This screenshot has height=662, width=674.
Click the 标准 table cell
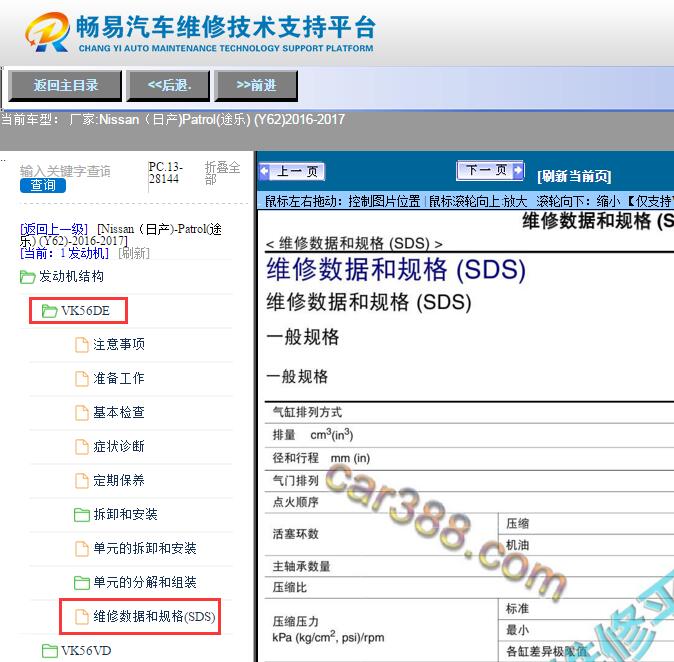tap(586, 609)
